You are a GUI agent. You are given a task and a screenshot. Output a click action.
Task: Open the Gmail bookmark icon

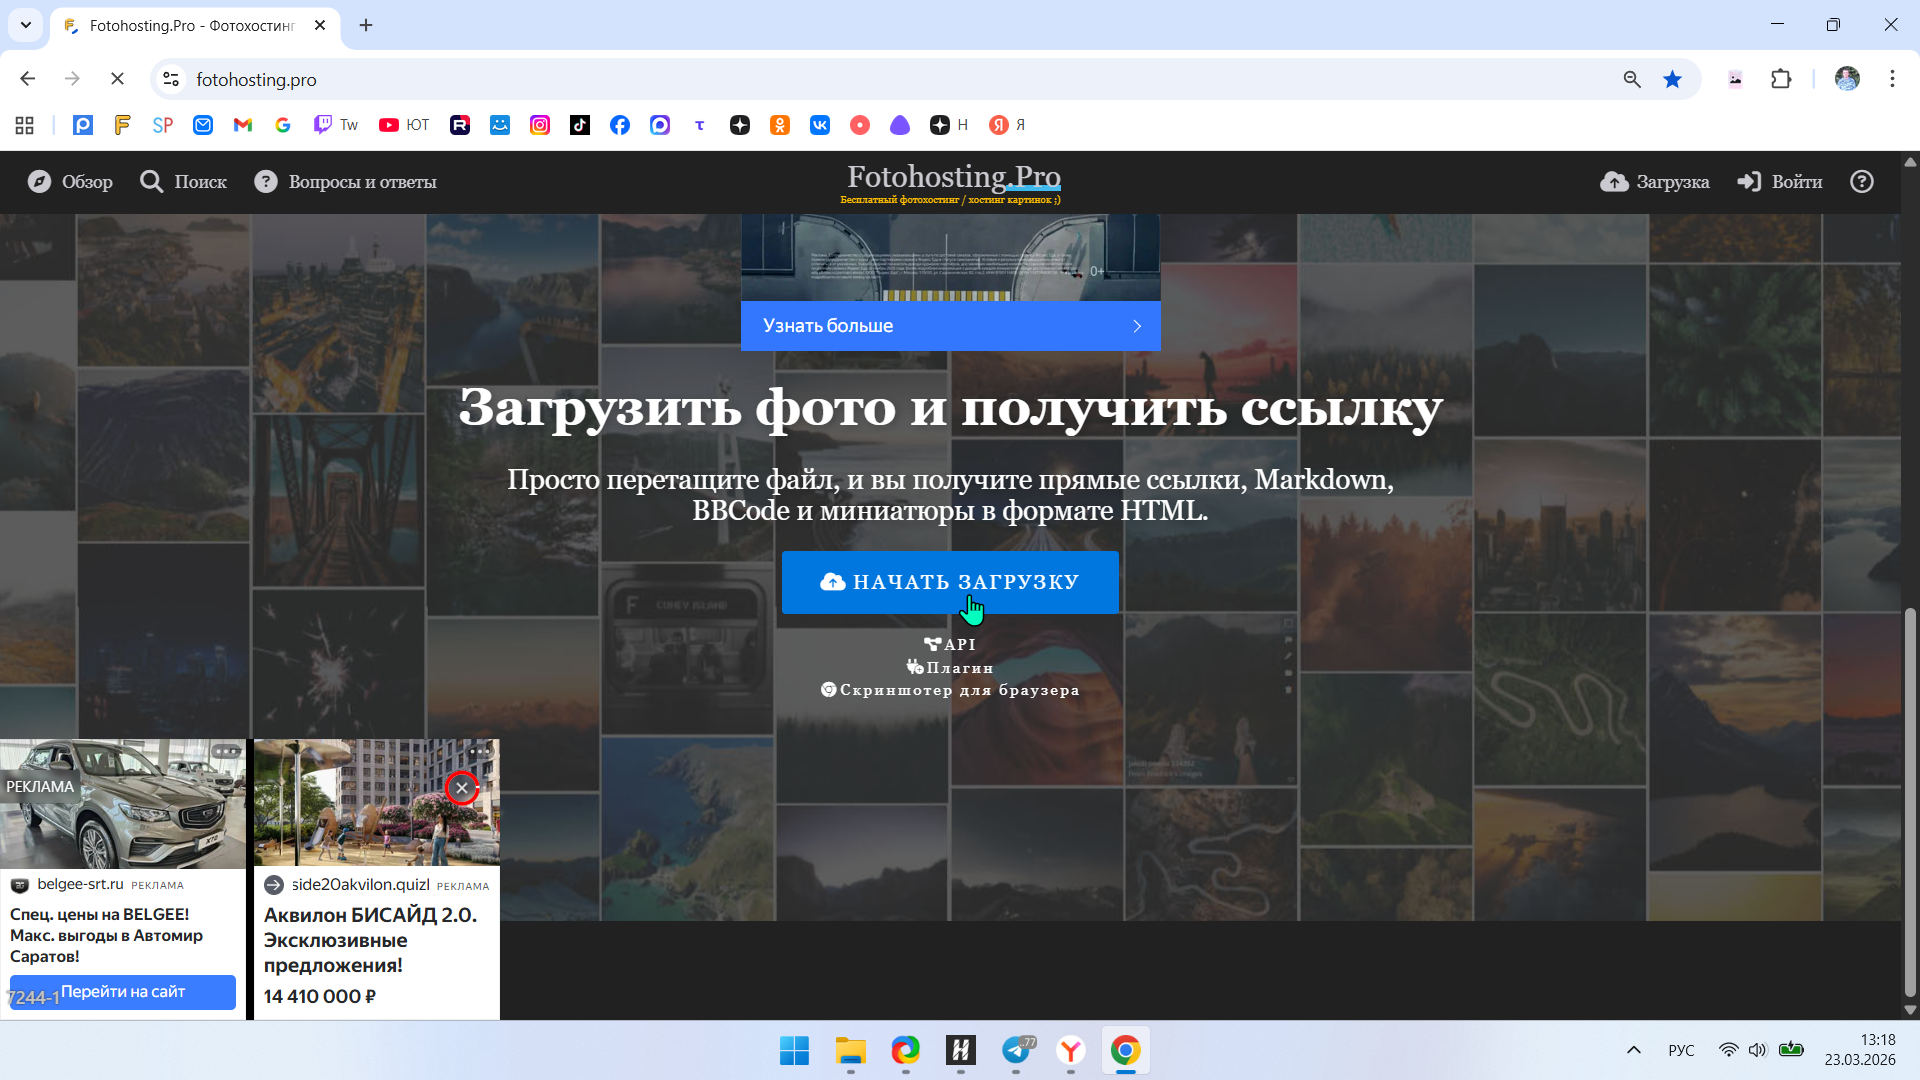pyautogui.click(x=243, y=125)
